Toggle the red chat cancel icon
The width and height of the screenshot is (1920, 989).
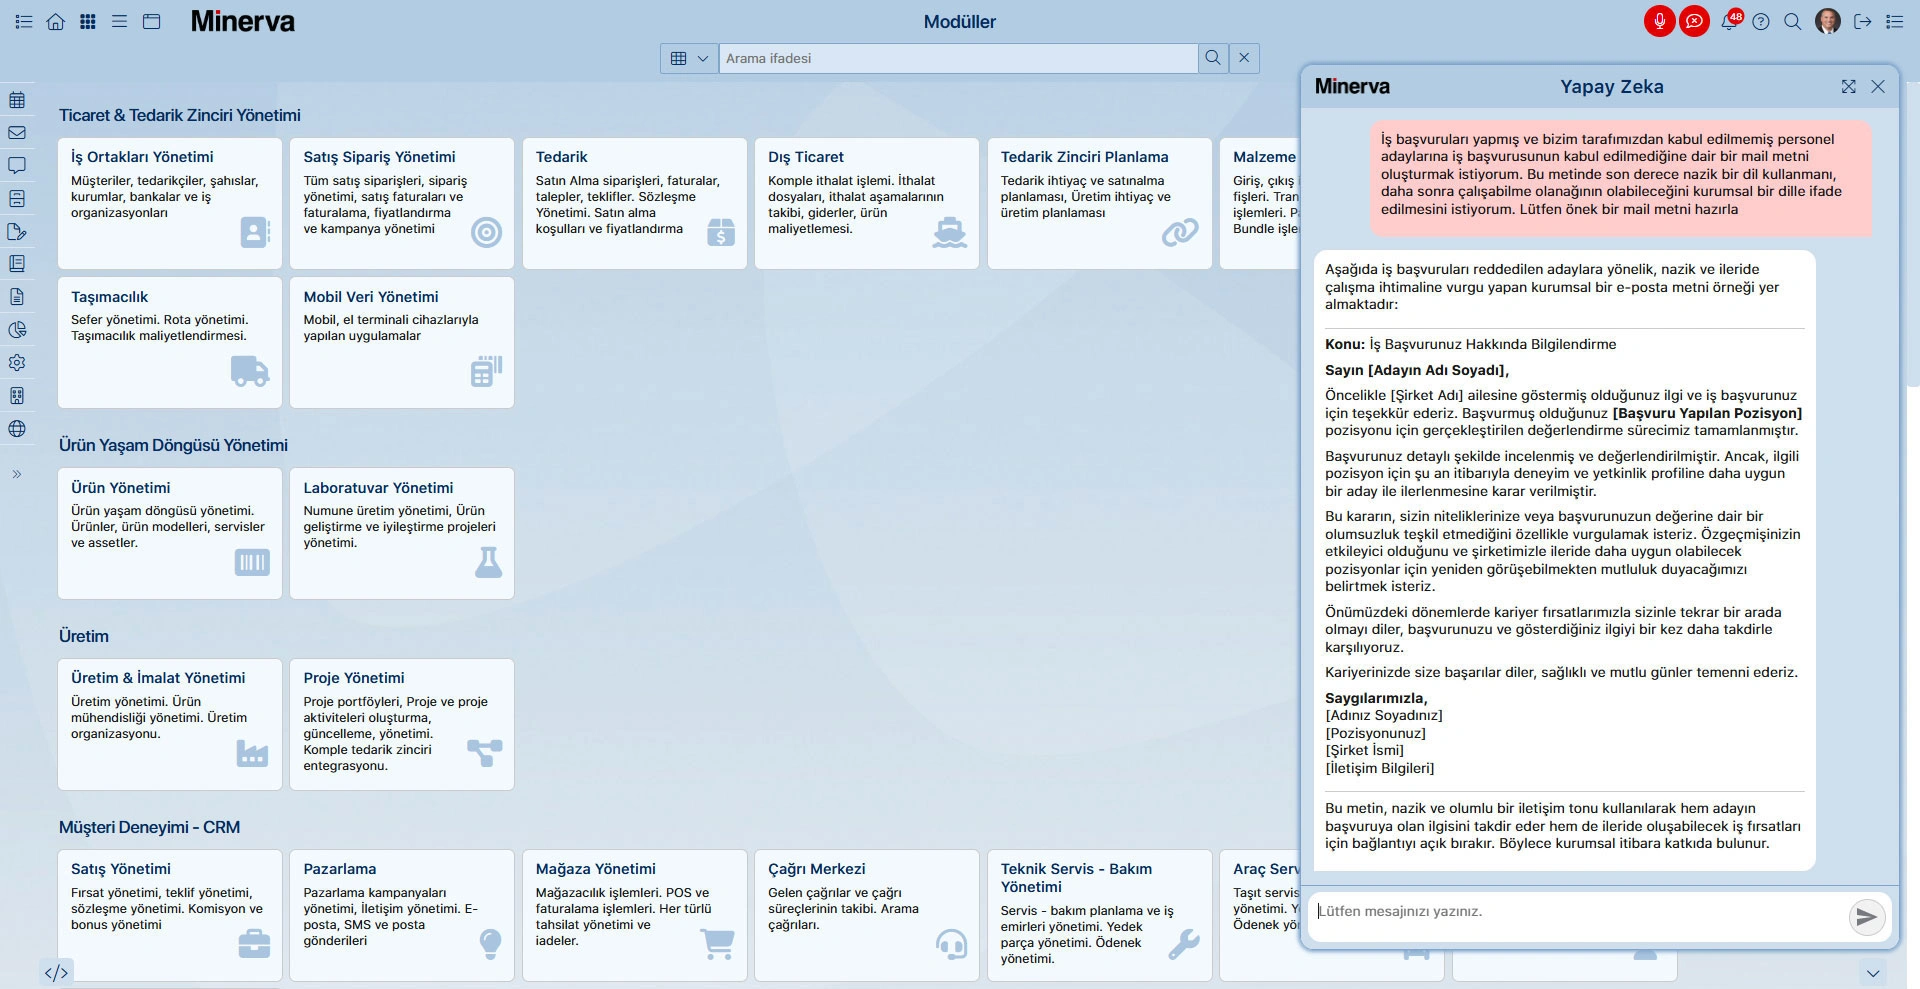coord(1694,21)
